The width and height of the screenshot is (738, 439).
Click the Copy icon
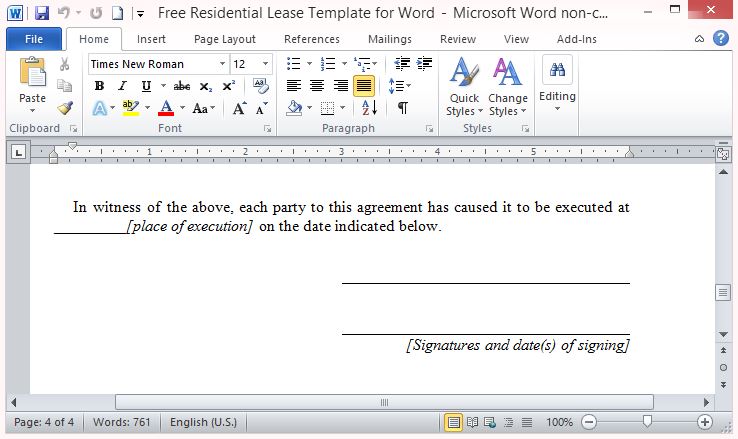point(64,86)
